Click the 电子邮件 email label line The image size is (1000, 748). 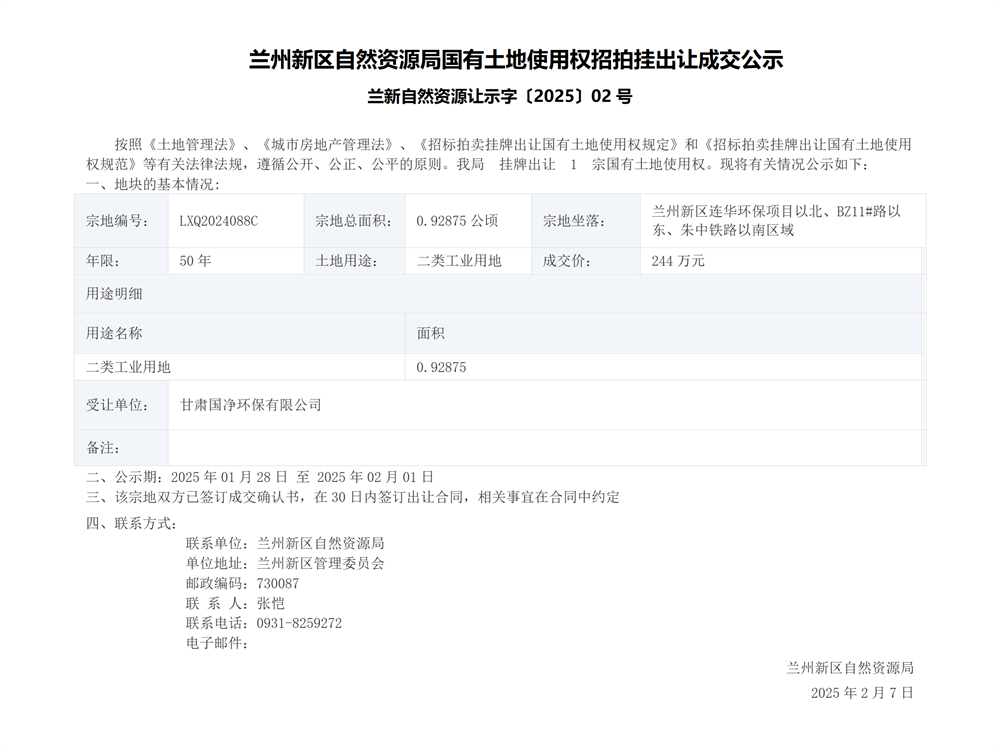217,643
